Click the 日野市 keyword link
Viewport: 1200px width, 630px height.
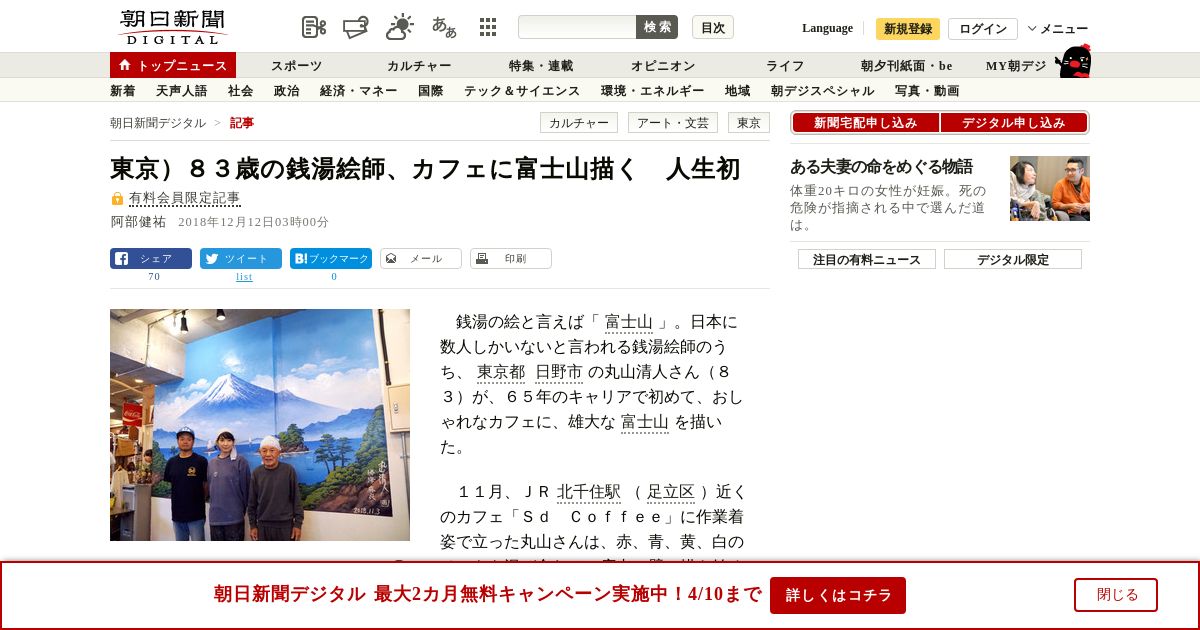pos(559,372)
